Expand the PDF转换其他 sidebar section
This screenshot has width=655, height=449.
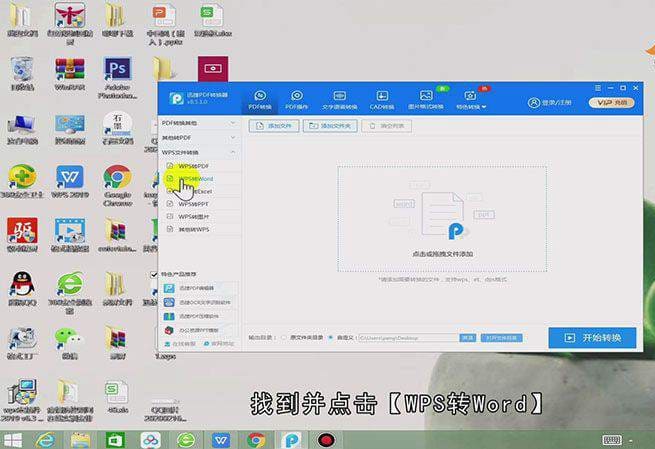click(199, 123)
